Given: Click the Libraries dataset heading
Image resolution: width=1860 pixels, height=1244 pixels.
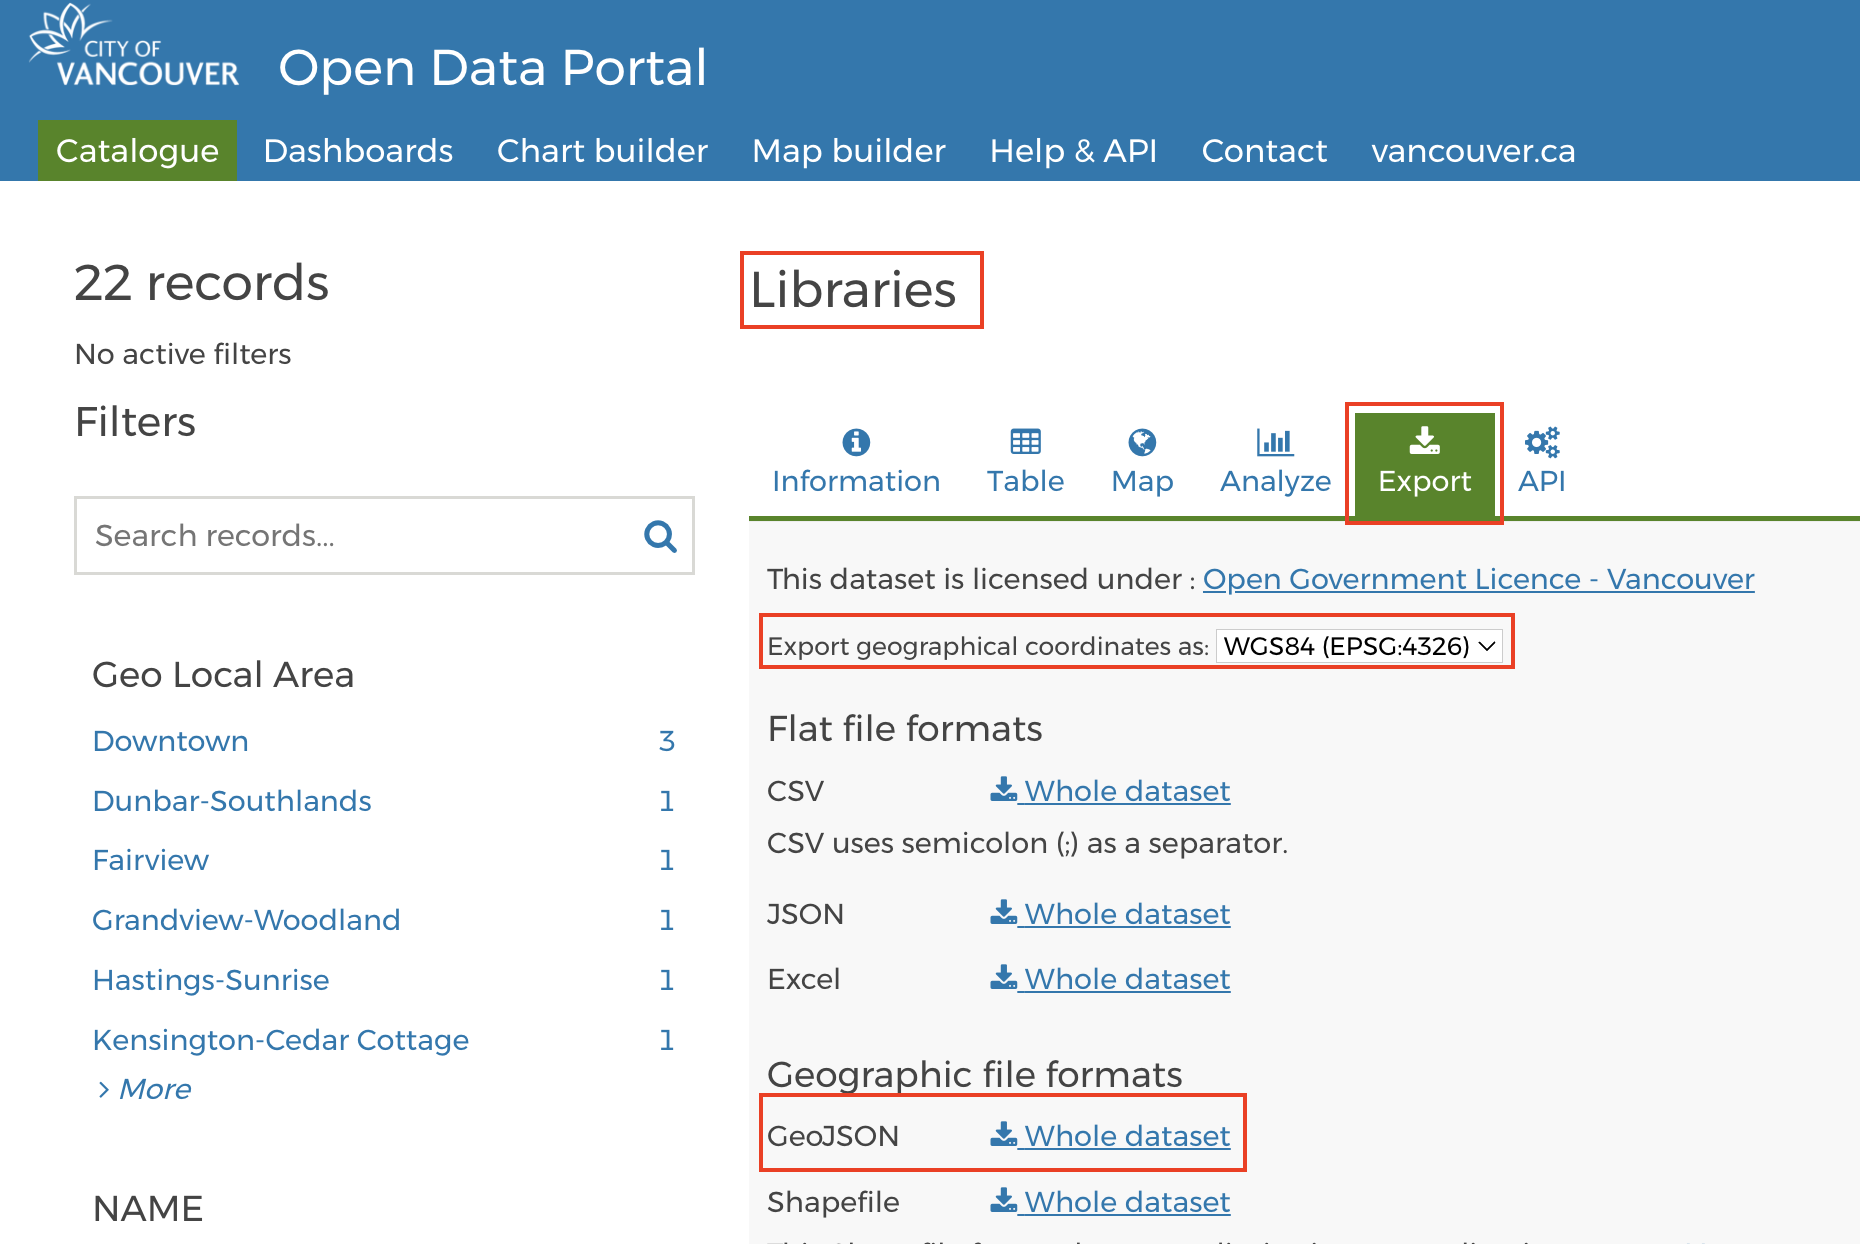Looking at the screenshot, I should 853,290.
